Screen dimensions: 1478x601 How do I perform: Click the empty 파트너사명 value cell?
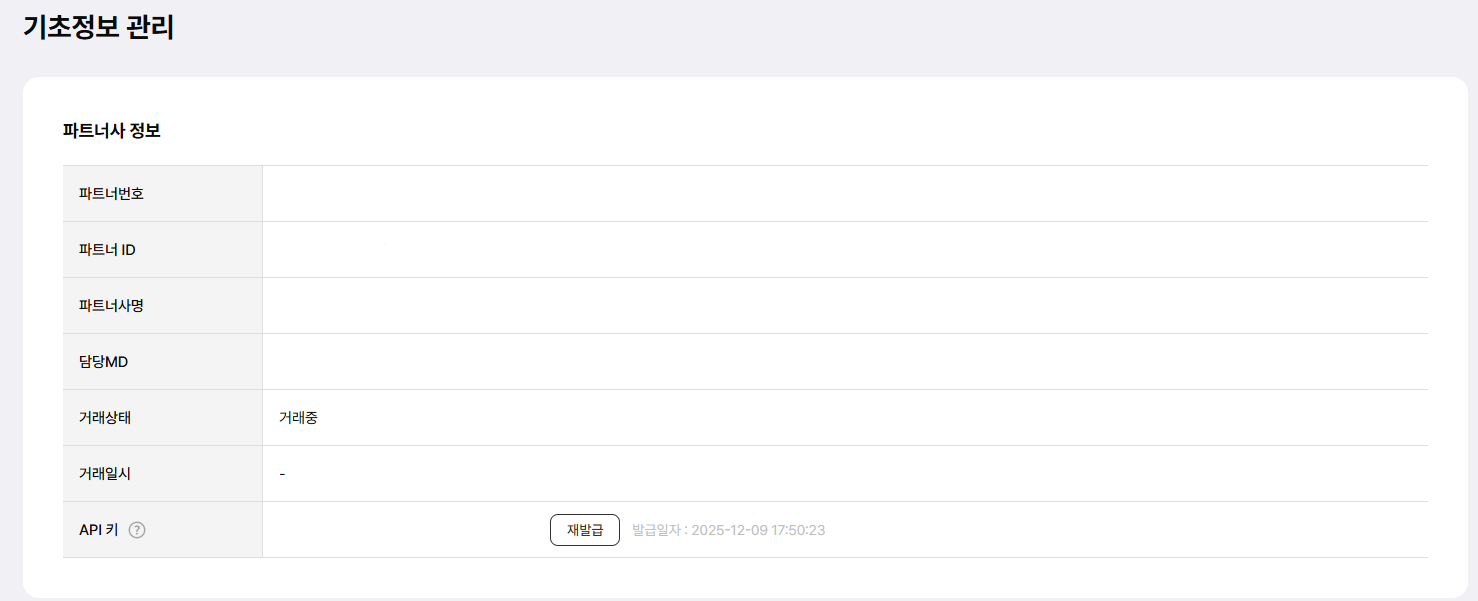click(x=844, y=306)
